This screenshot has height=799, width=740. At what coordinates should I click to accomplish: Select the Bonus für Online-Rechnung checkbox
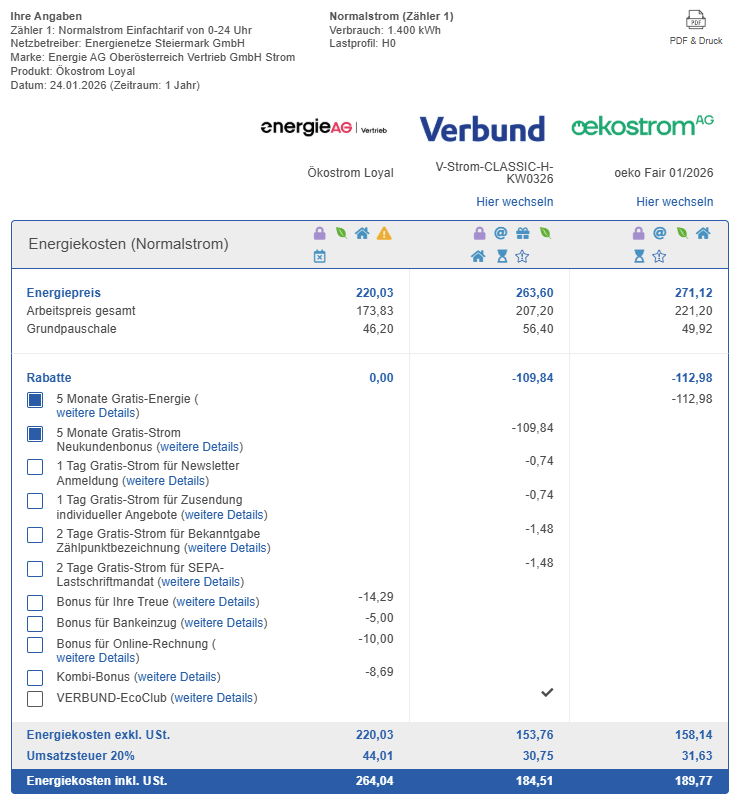coord(35,645)
